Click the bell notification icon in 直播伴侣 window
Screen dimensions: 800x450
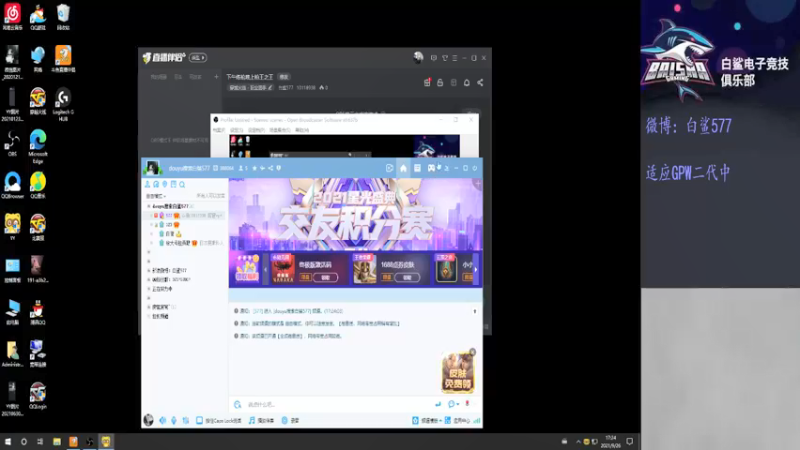466,83
